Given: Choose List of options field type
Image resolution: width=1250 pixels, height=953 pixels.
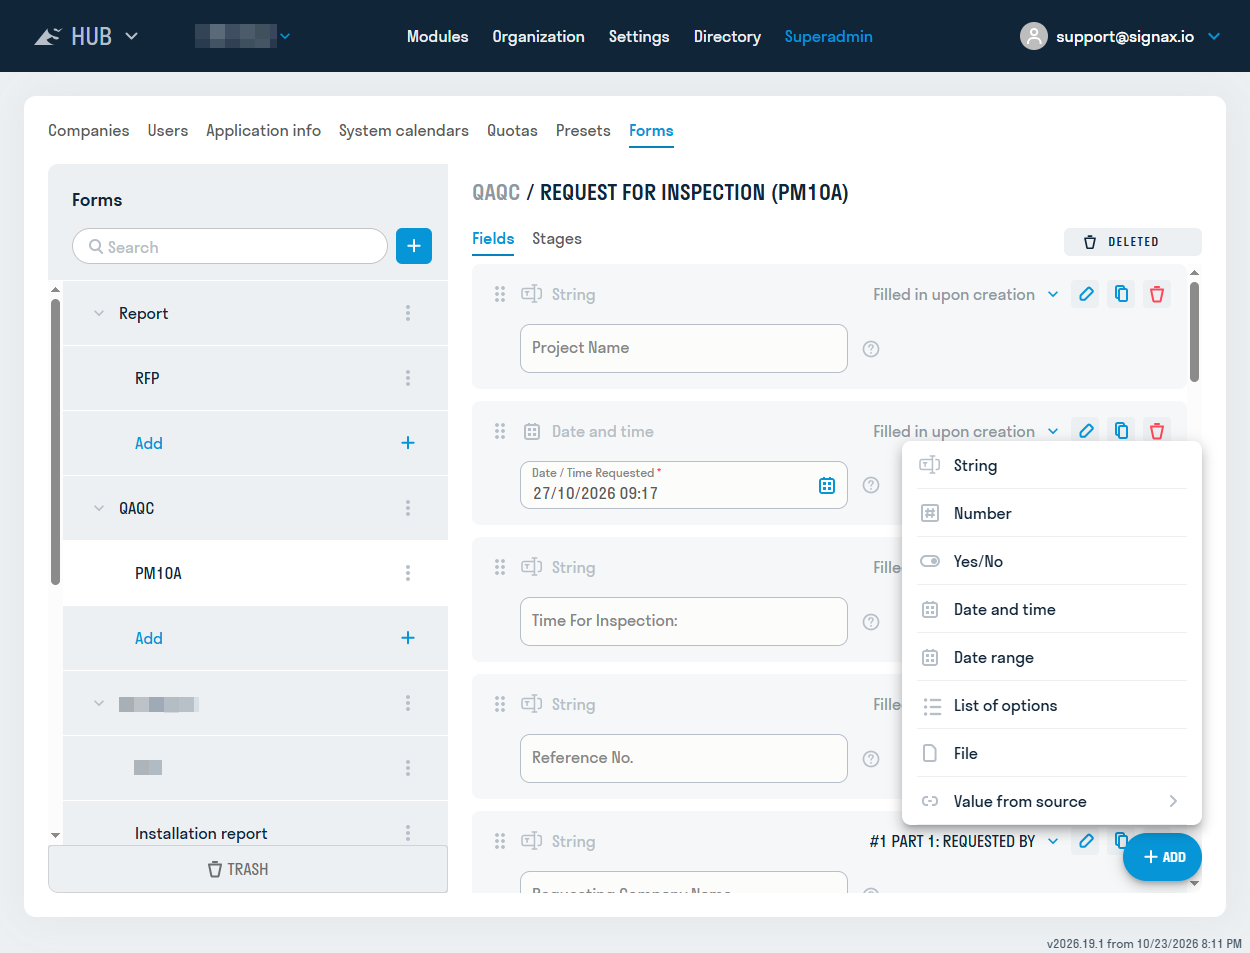Looking at the screenshot, I should click(x=1052, y=705).
